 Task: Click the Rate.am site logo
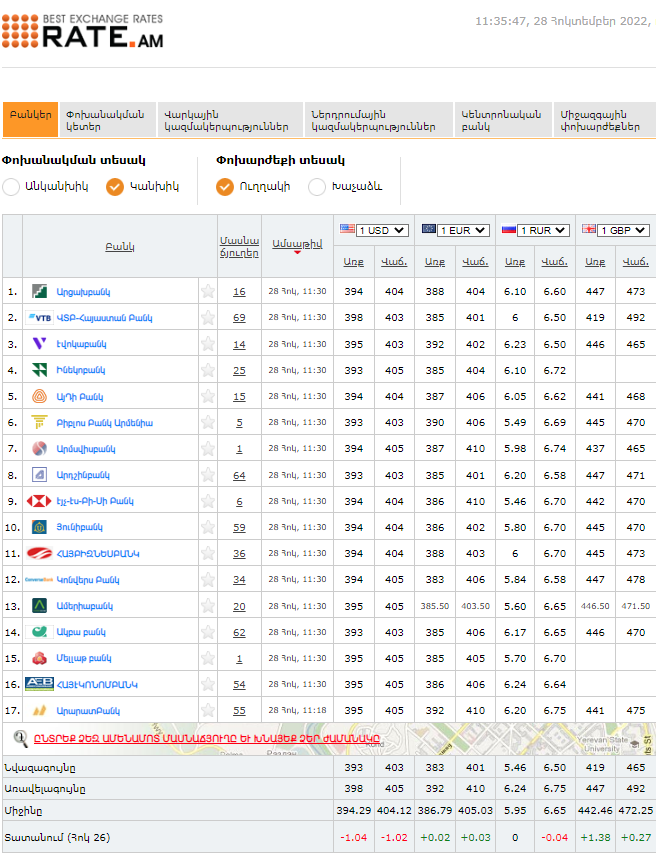coord(82,31)
